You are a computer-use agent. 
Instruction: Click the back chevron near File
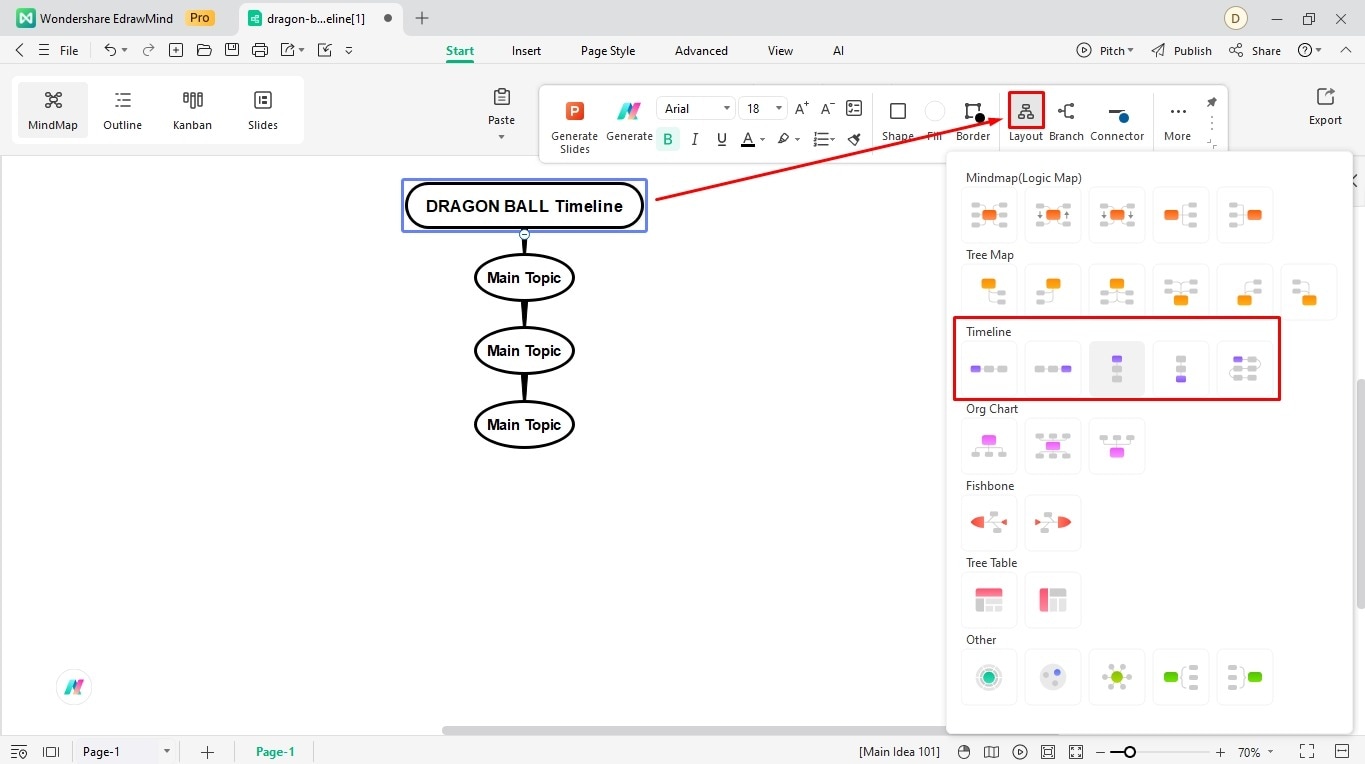coord(20,50)
